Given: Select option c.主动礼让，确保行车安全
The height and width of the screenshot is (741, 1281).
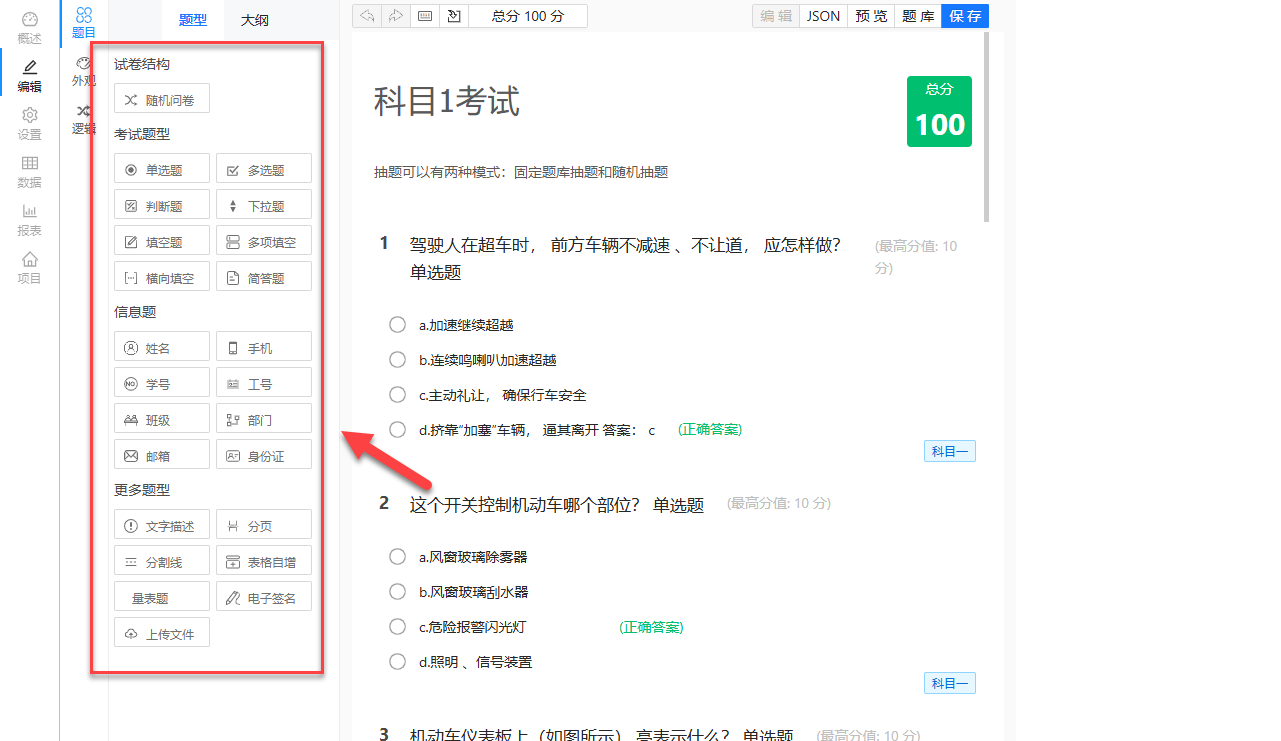Looking at the screenshot, I should [397, 394].
